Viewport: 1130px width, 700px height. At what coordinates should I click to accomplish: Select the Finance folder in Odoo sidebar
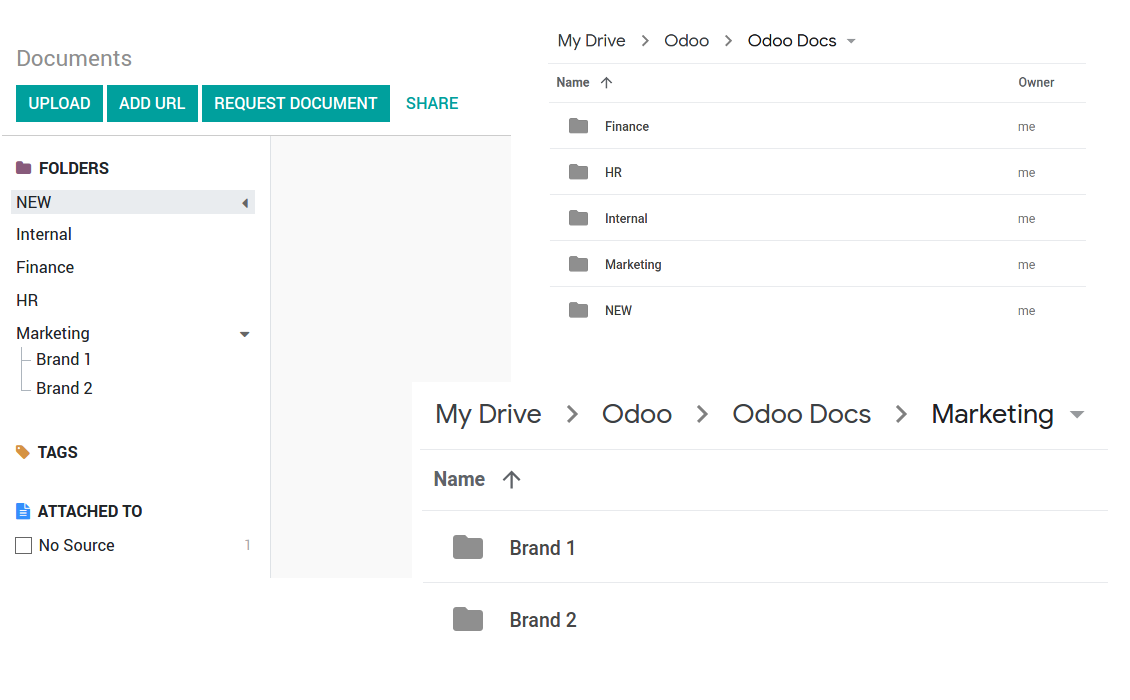coord(45,267)
